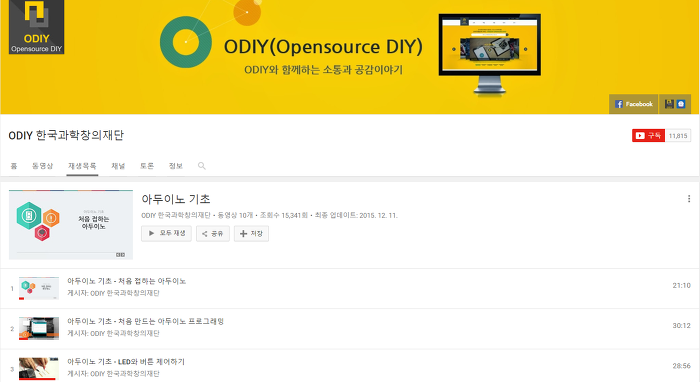Click the banner title ODIY(Opensource DIY)
The width and height of the screenshot is (700, 382).
point(323,47)
